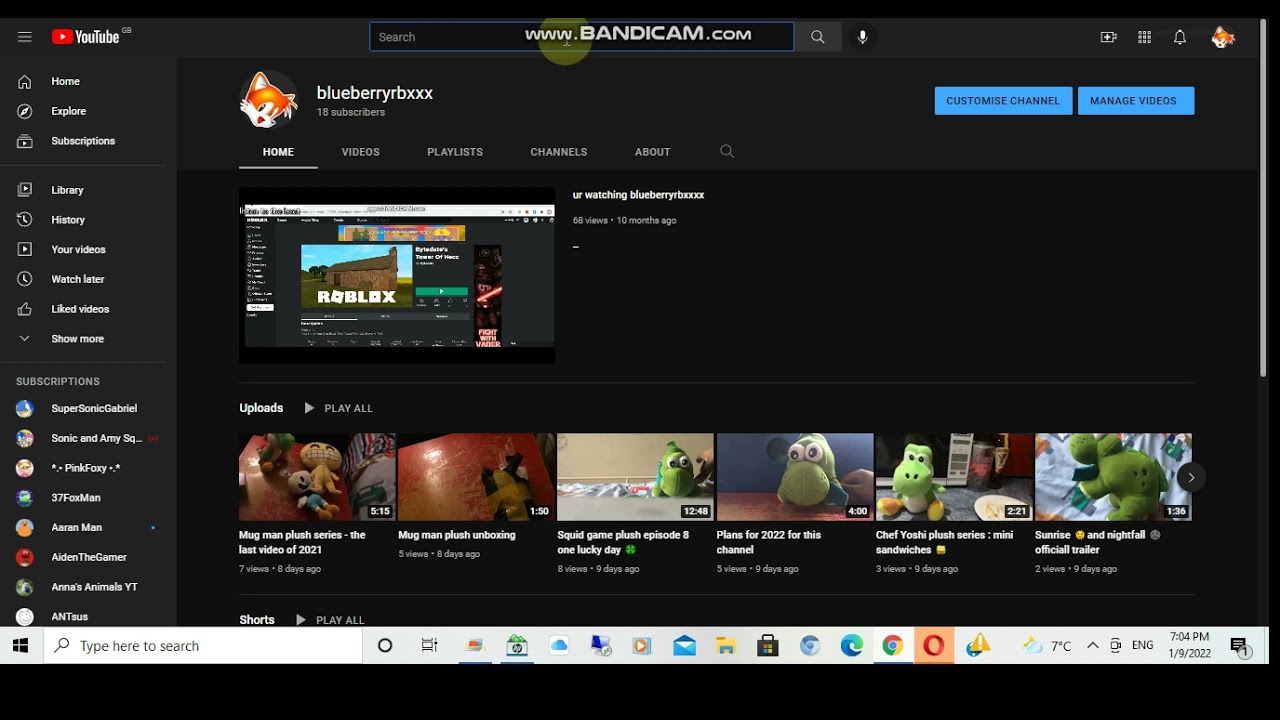Open PinkFoxy subscription channel

(88, 468)
